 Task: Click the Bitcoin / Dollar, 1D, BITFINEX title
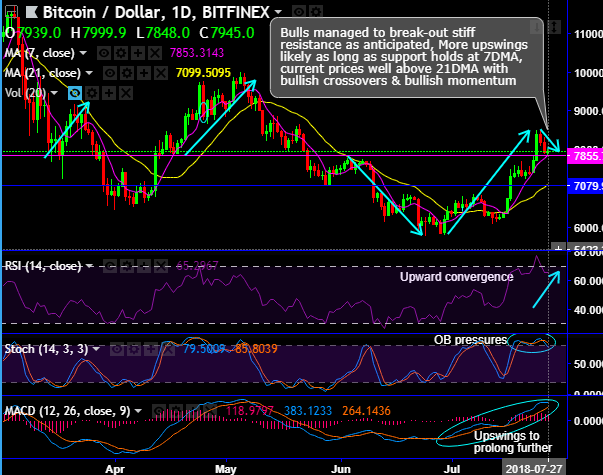pyautogui.click(x=156, y=12)
